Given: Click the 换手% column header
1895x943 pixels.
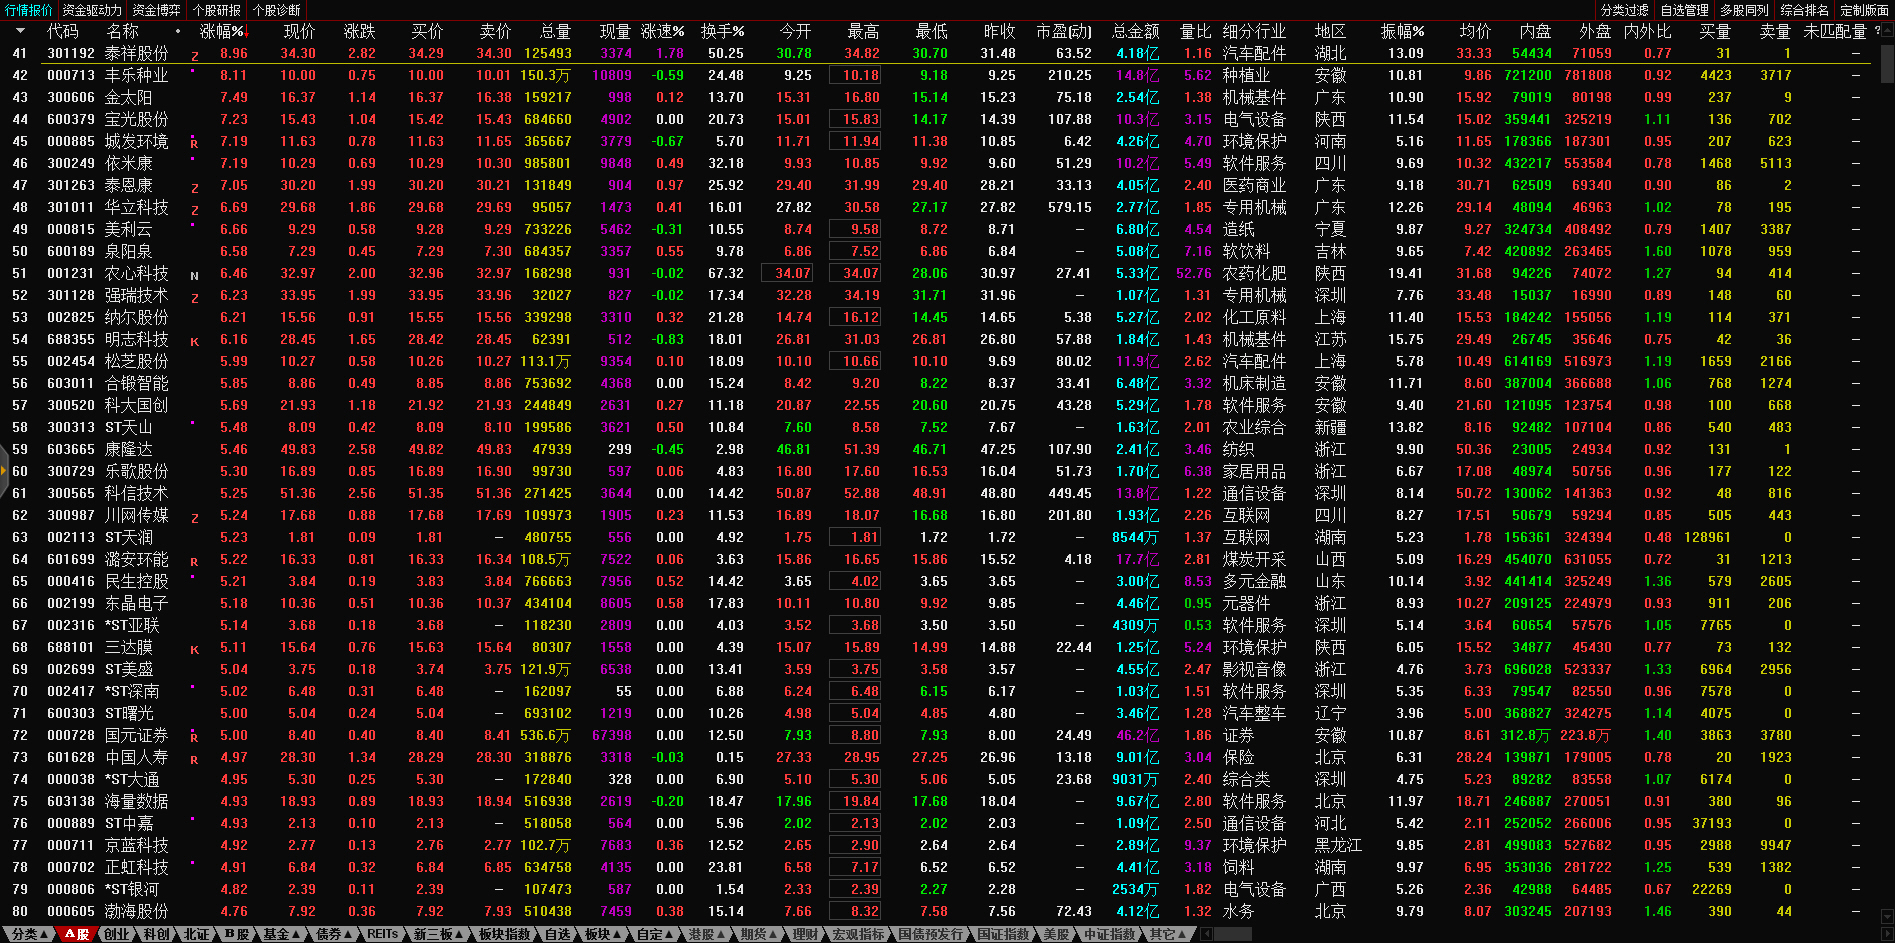Looking at the screenshot, I should (x=722, y=32).
